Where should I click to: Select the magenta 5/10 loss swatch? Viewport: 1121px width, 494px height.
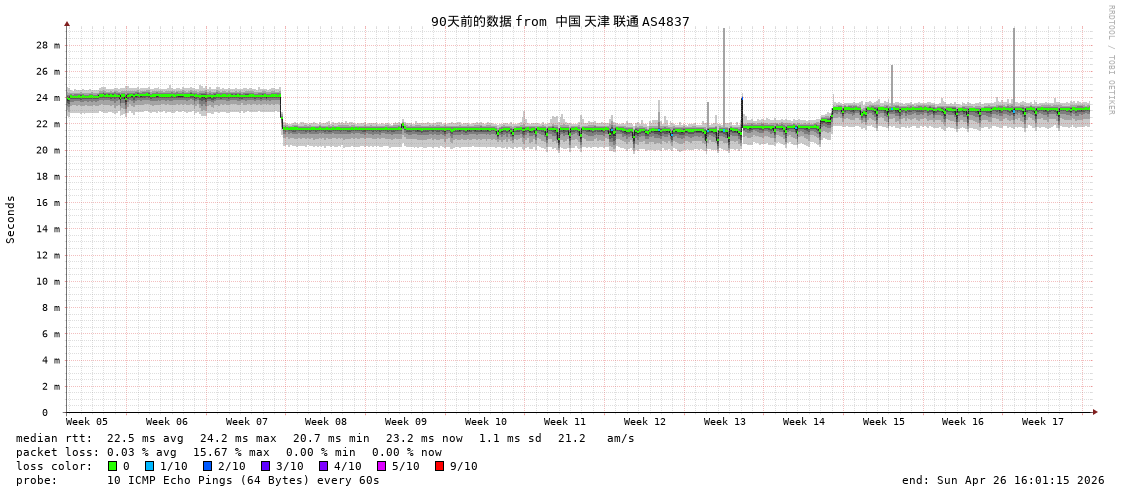[x=381, y=466]
